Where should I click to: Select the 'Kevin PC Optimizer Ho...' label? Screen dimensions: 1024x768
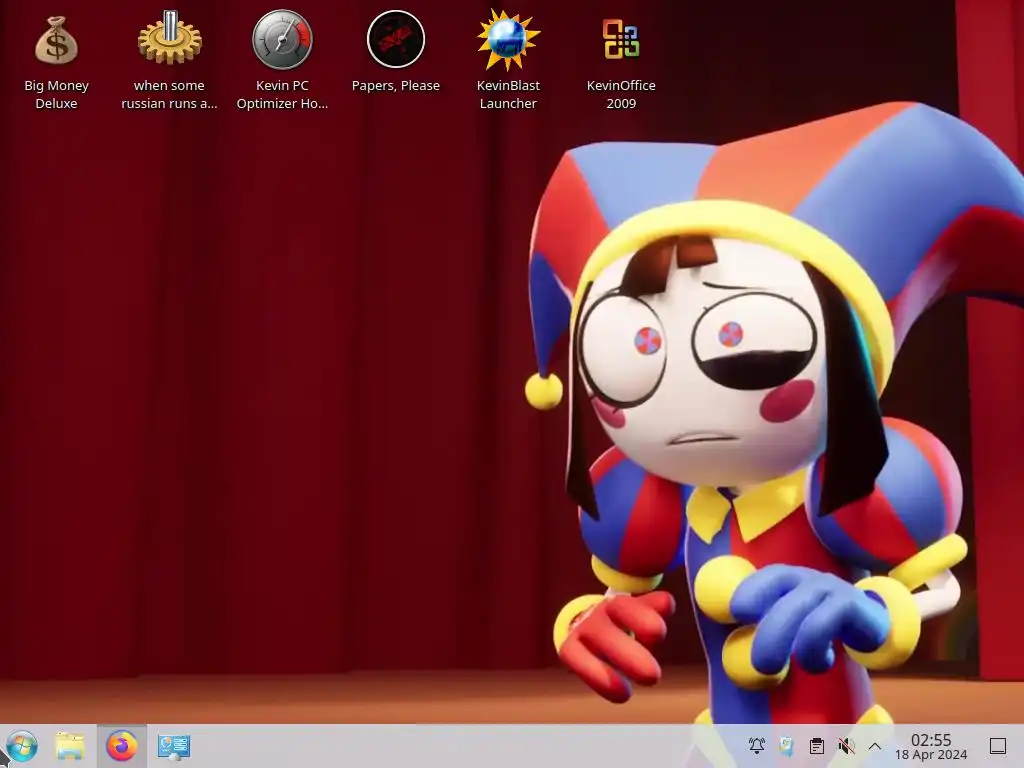click(x=282, y=95)
